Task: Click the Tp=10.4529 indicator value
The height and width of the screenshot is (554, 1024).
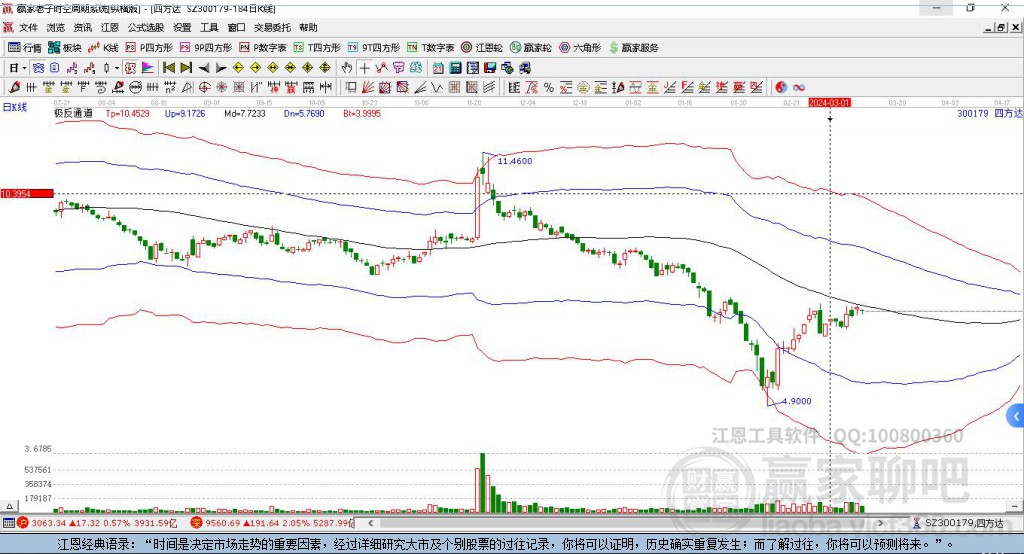Action: [x=127, y=113]
